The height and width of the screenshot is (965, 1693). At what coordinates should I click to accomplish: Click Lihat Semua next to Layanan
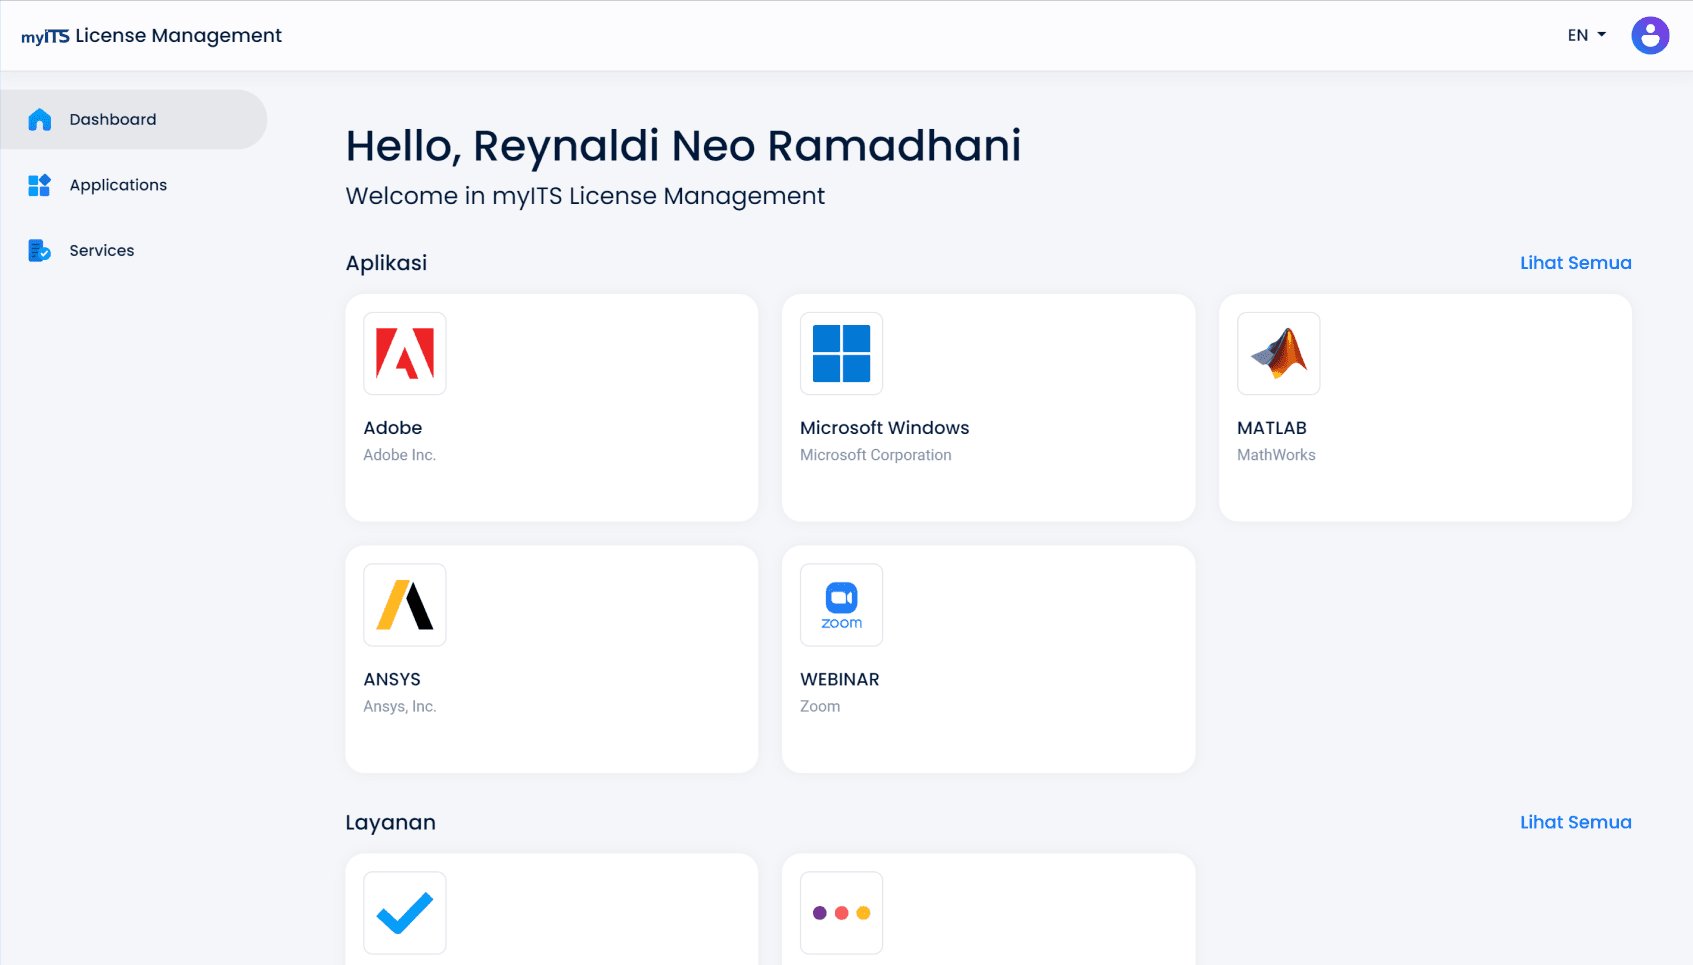pyautogui.click(x=1575, y=822)
